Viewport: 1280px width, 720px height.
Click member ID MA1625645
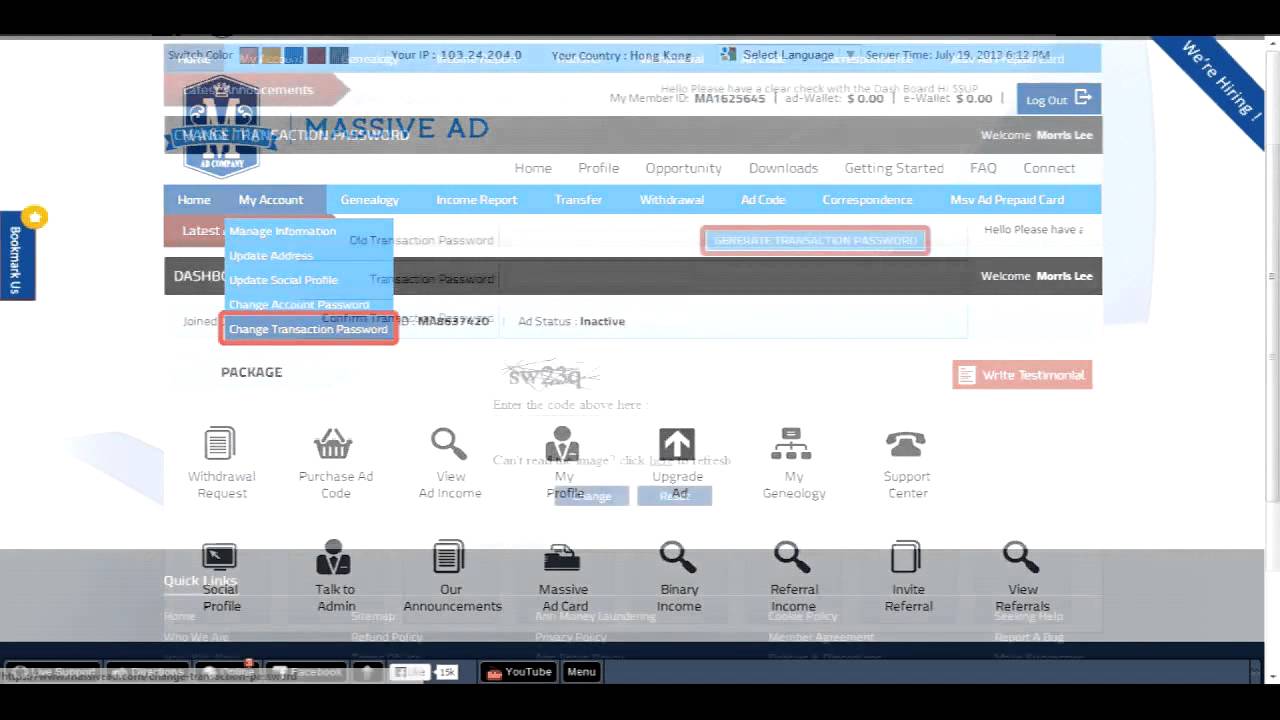730,99
